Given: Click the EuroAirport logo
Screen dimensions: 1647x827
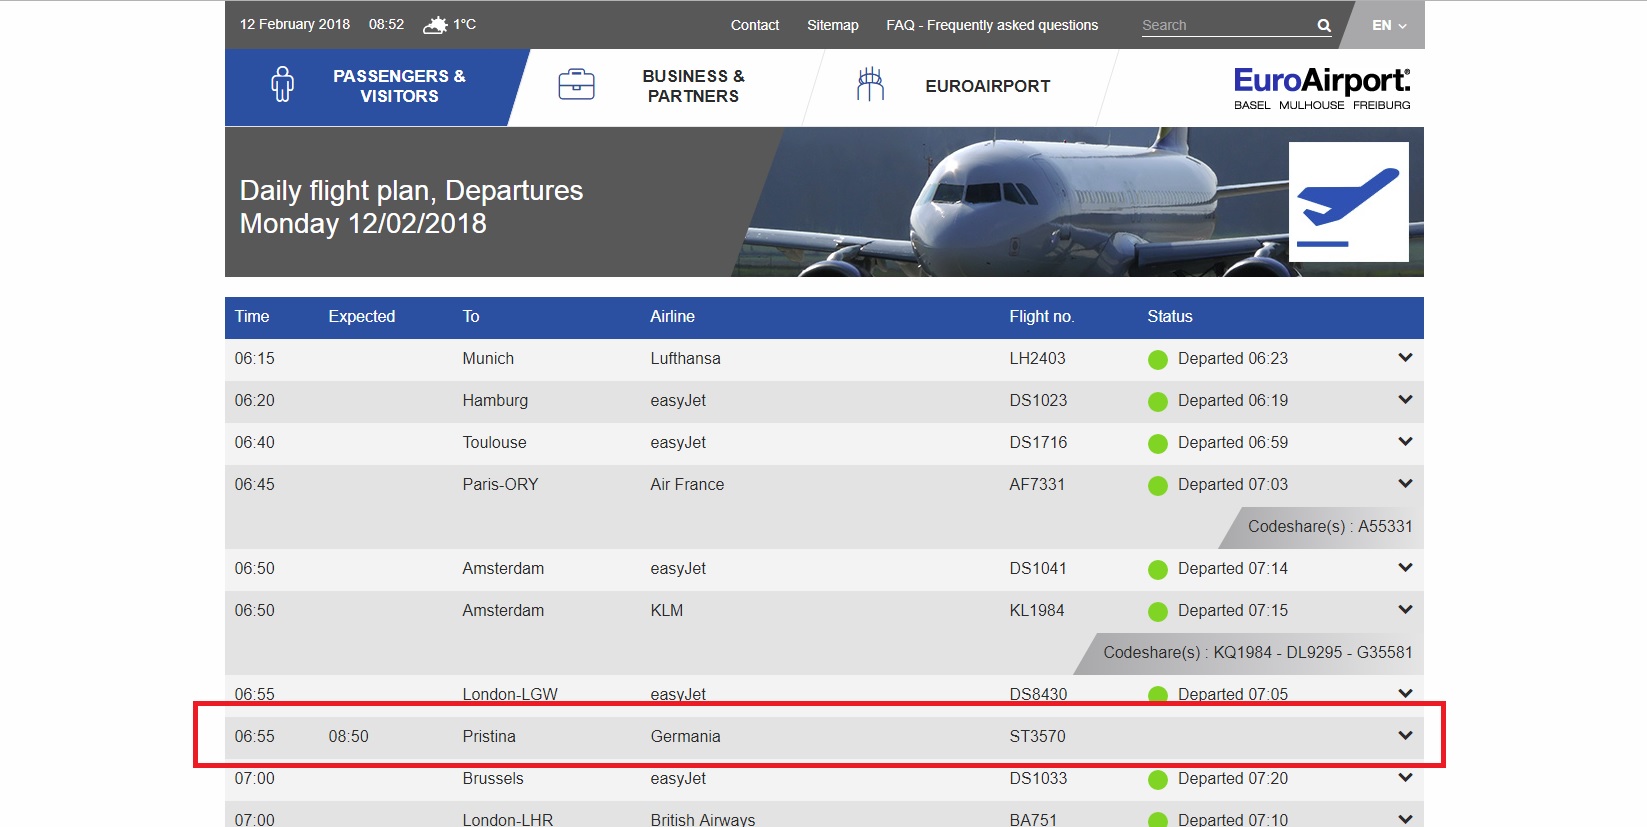Looking at the screenshot, I should tap(1322, 88).
